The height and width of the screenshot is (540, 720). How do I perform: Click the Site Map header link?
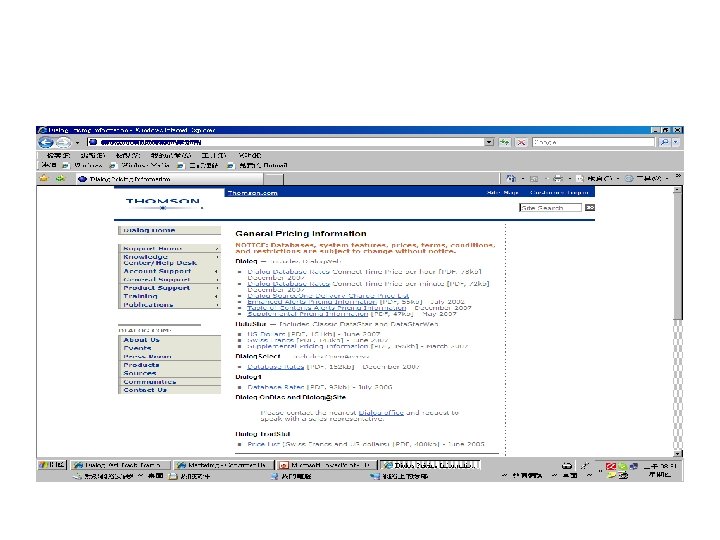tap(502, 192)
